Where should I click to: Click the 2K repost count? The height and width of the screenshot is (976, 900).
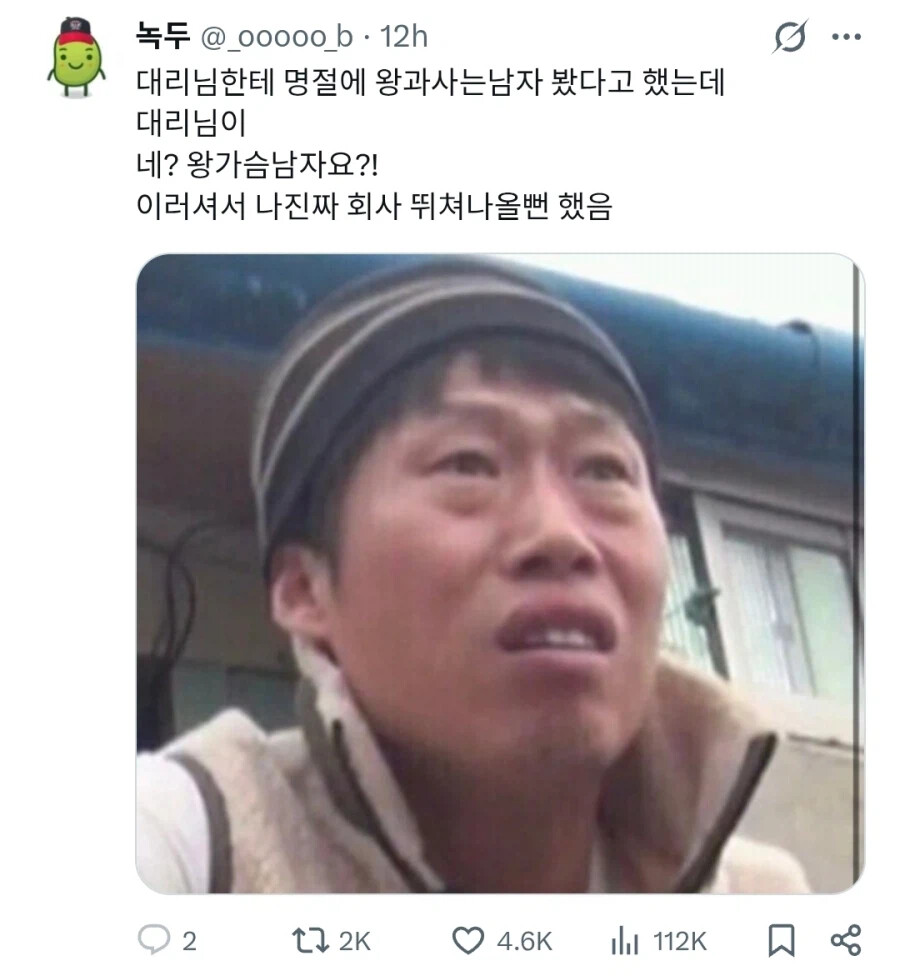[x=354, y=941]
